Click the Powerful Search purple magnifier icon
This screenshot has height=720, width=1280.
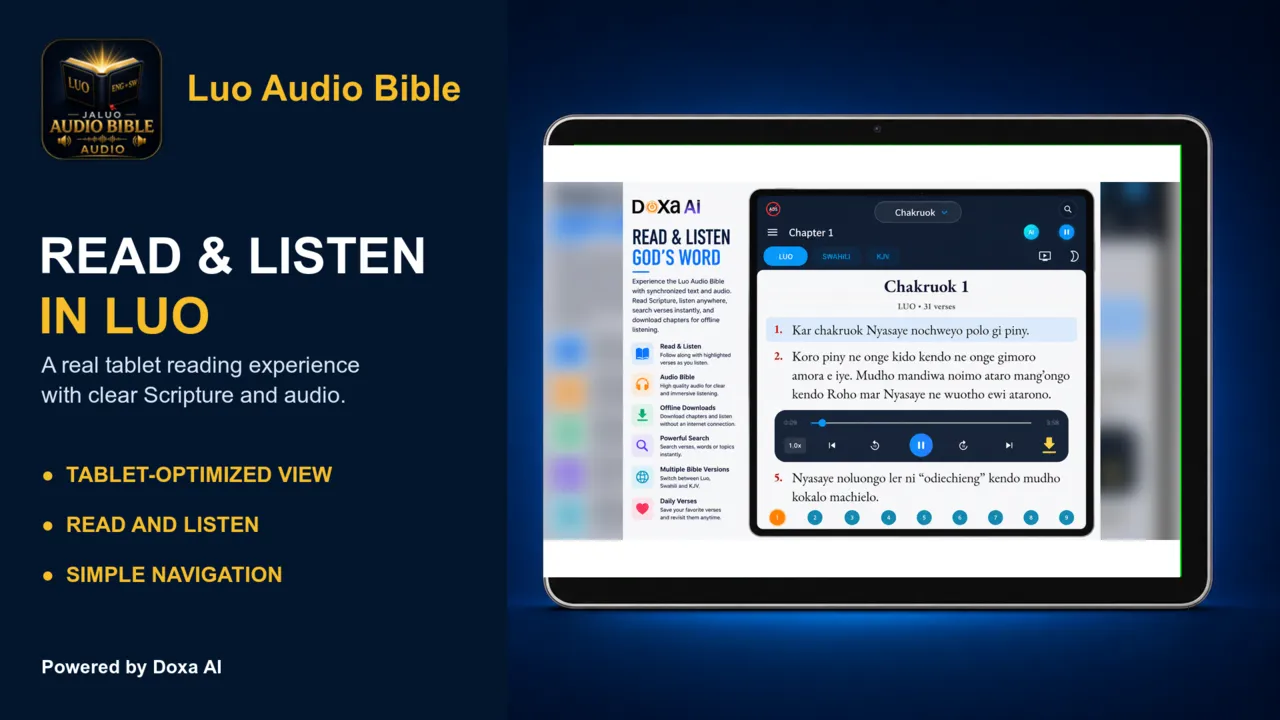pyautogui.click(x=642, y=446)
